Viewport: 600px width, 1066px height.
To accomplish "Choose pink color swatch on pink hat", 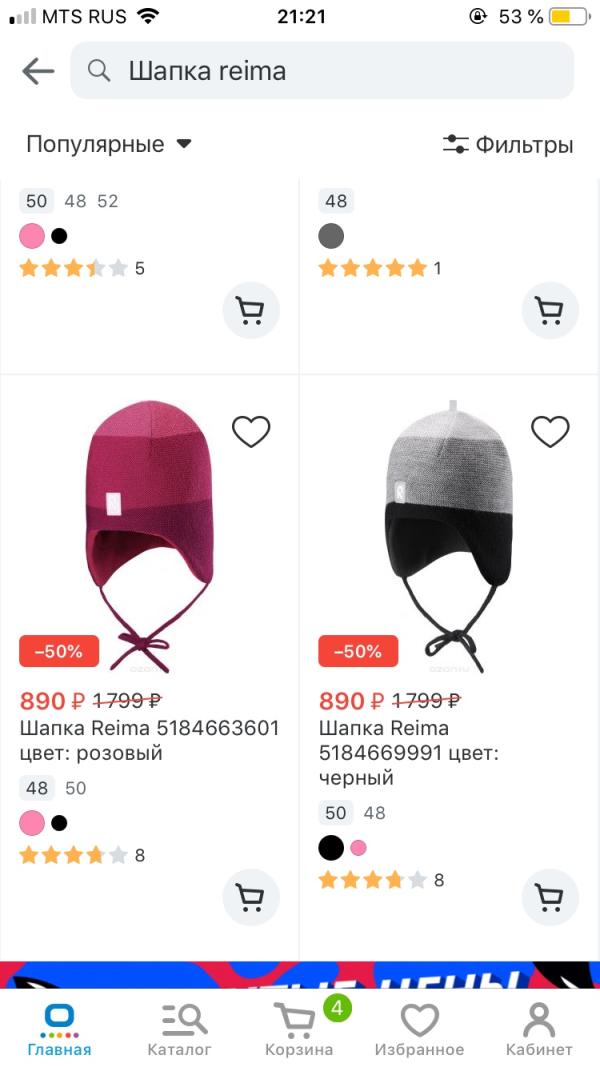I will [32, 823].
